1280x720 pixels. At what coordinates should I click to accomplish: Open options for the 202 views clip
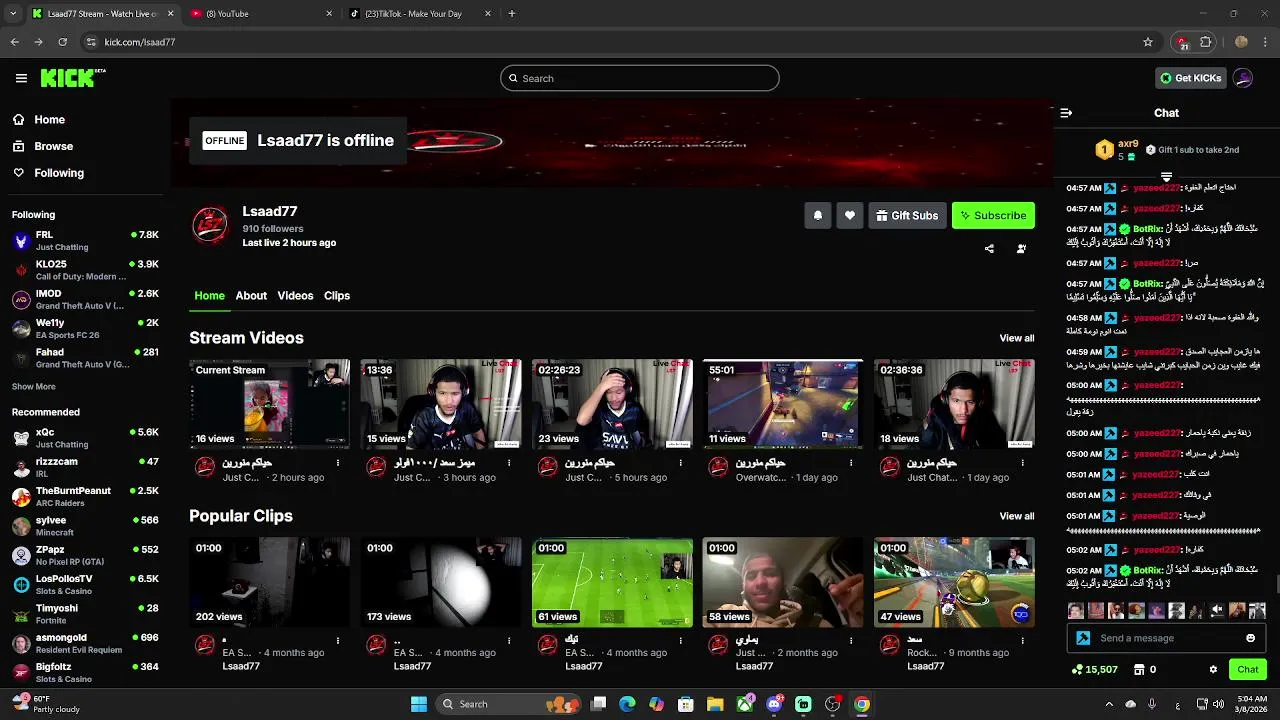coord(338,641)
